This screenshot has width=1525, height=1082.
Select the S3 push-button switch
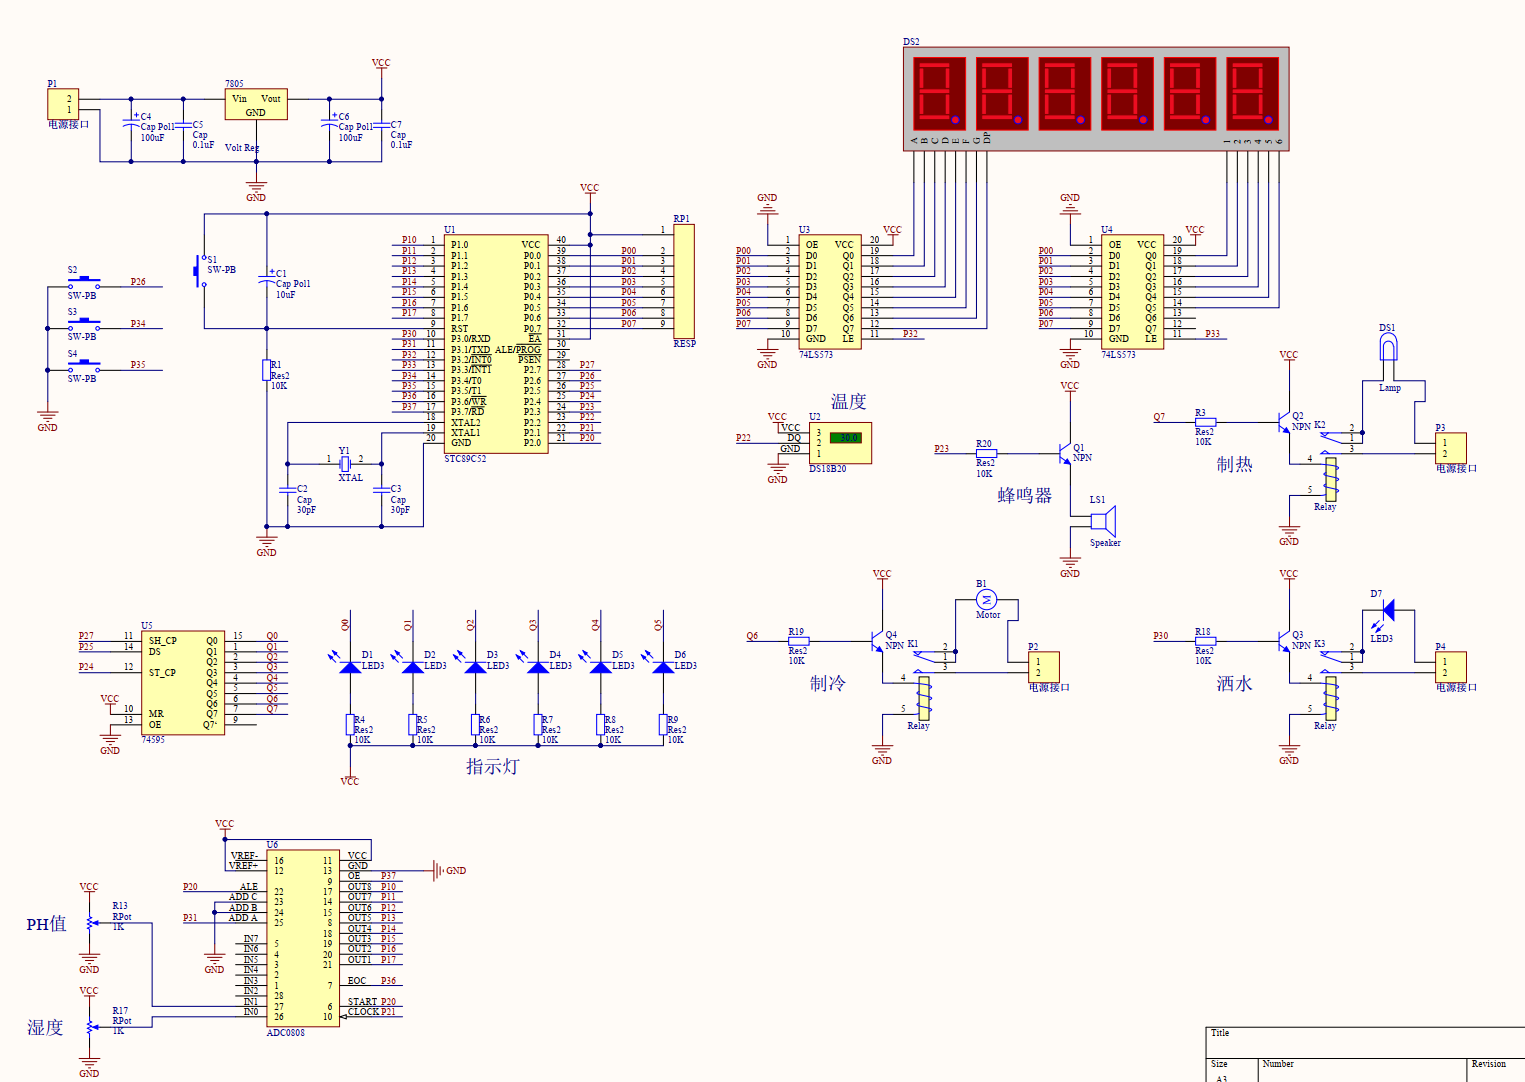tap(84, 322)
